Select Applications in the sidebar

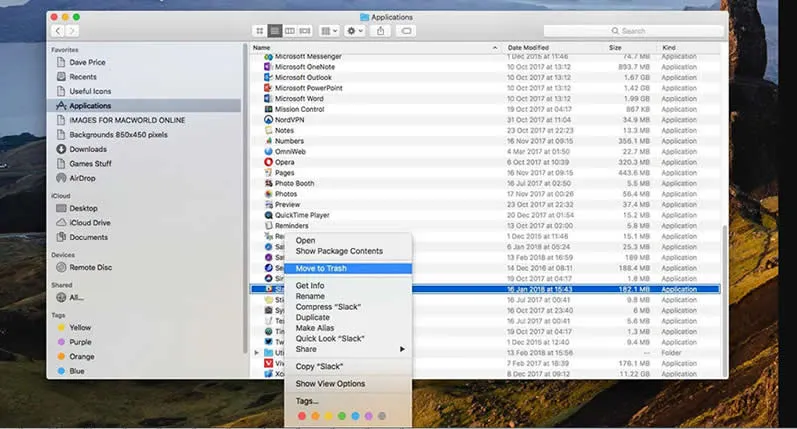point(144,106)
